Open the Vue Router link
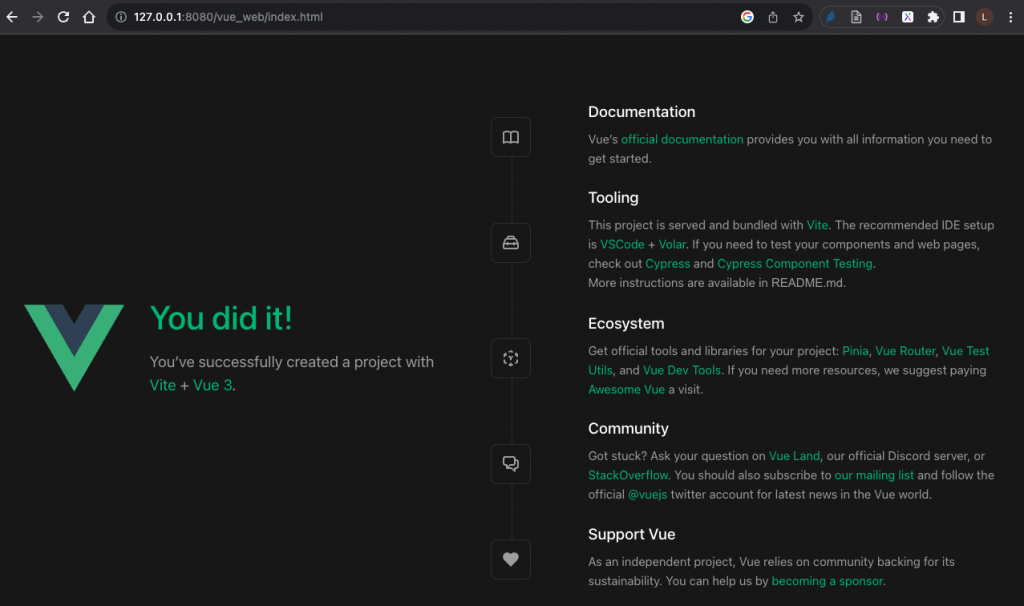The height and width of the screenshot is (606, 1024). [x=905, y=351]
